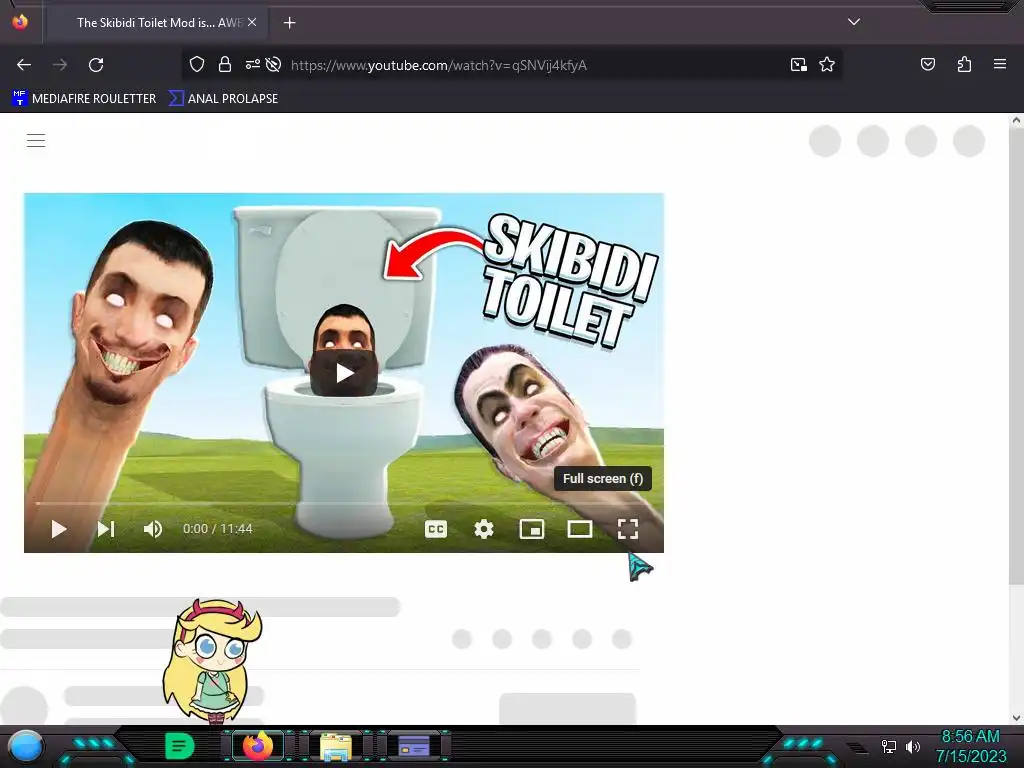The width and height of the screenshot is (1024, 768).
Task: Open Firefox extensions menu
Action: [965, 64]
